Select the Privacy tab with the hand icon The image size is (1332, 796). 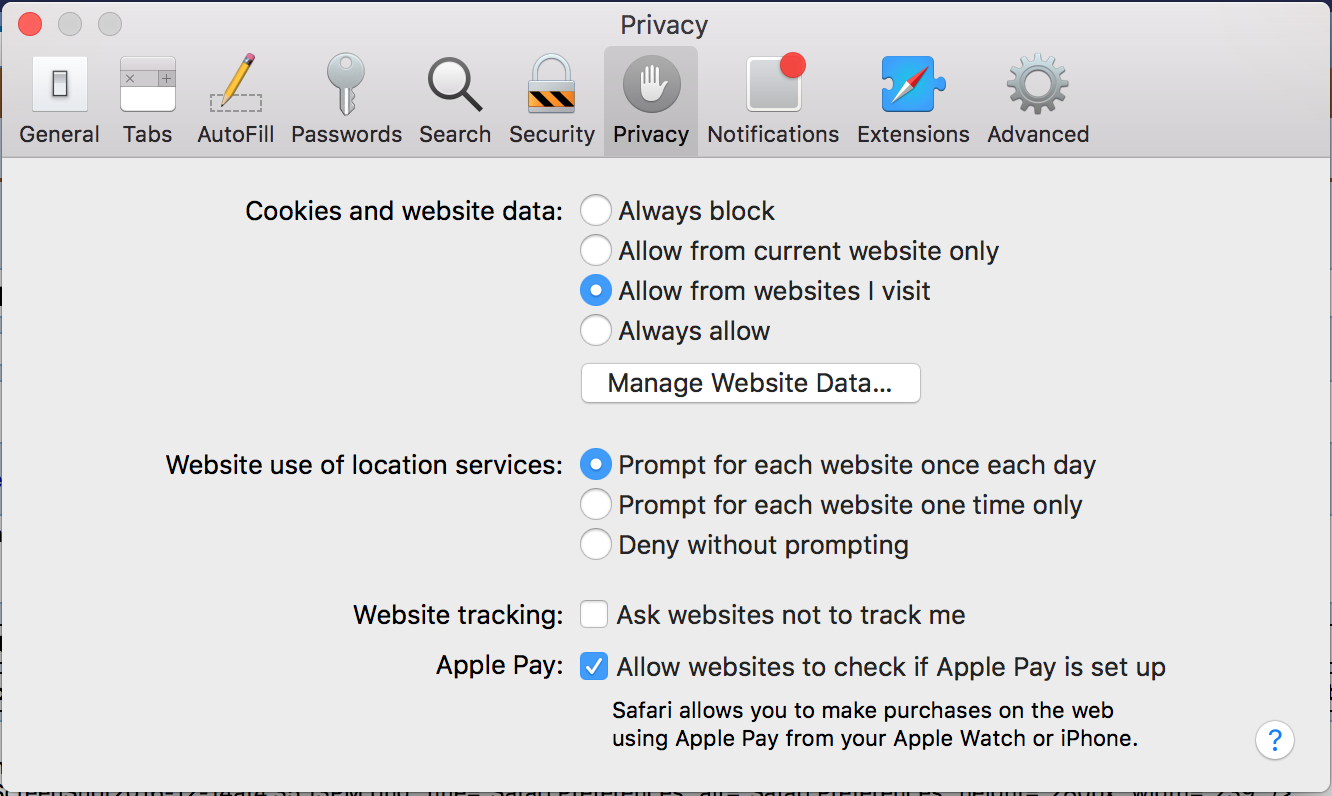(651, 100)
